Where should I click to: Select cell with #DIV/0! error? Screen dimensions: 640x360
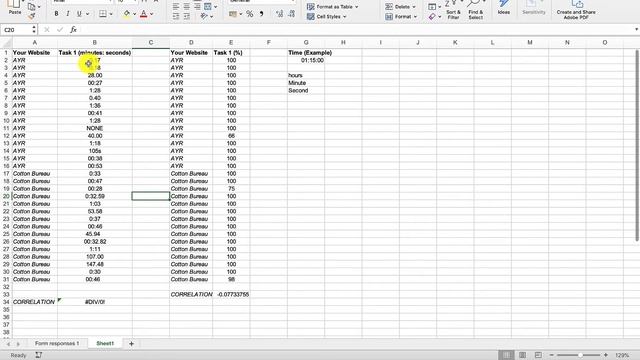pyautogui.click(x=95, y=302)
